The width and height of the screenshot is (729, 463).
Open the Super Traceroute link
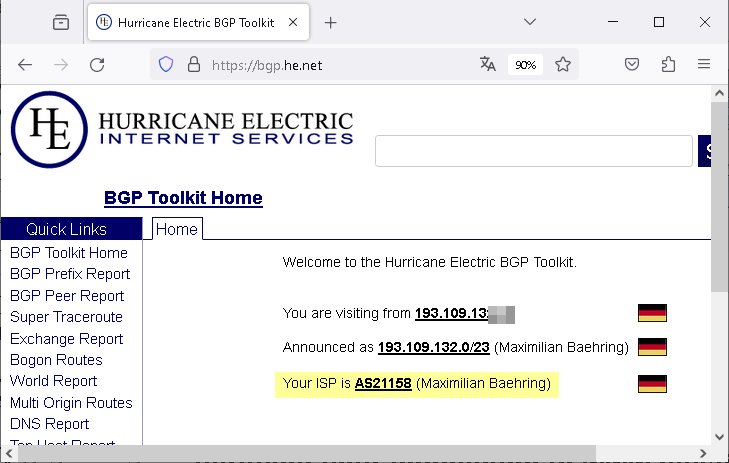click(x=66, y=317)
